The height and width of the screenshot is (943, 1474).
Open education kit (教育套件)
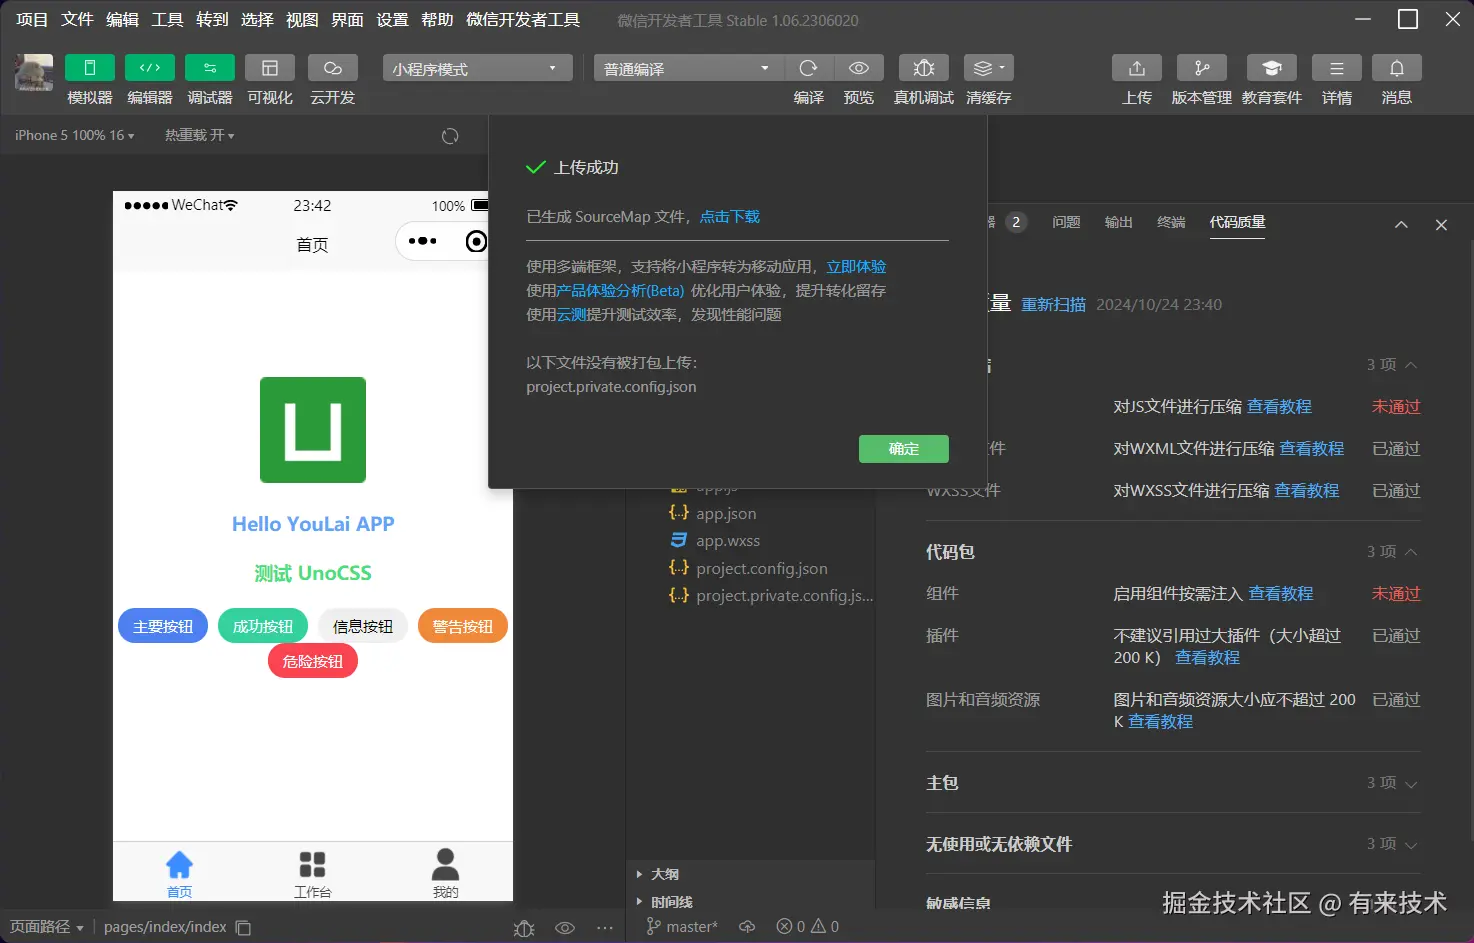click(1272, 67)
